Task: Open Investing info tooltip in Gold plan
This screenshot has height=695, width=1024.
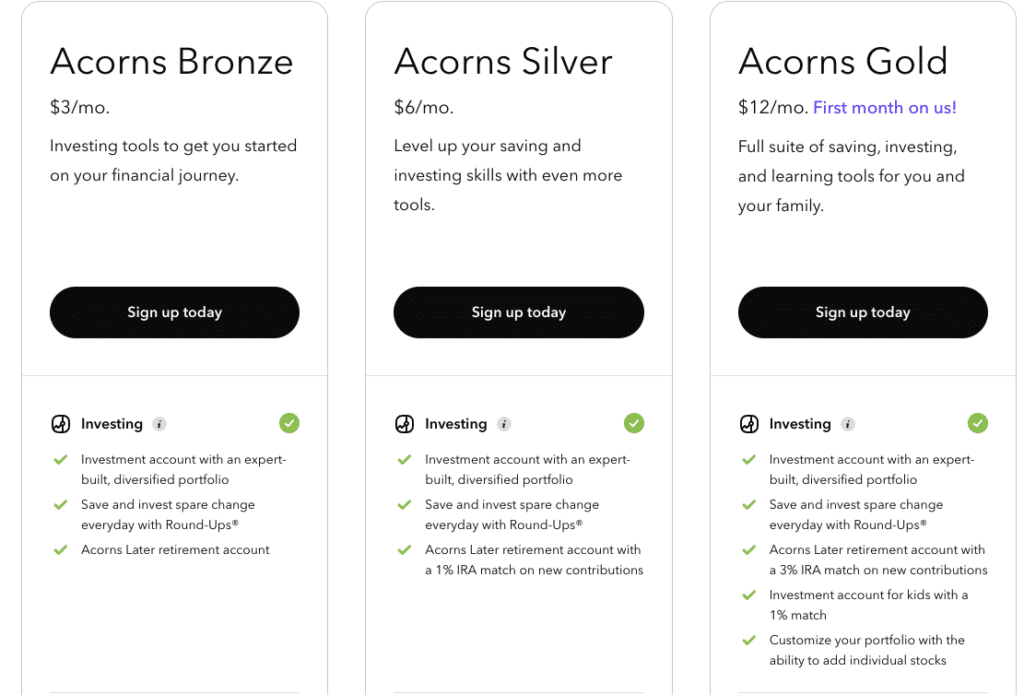Action: point(848,424)
